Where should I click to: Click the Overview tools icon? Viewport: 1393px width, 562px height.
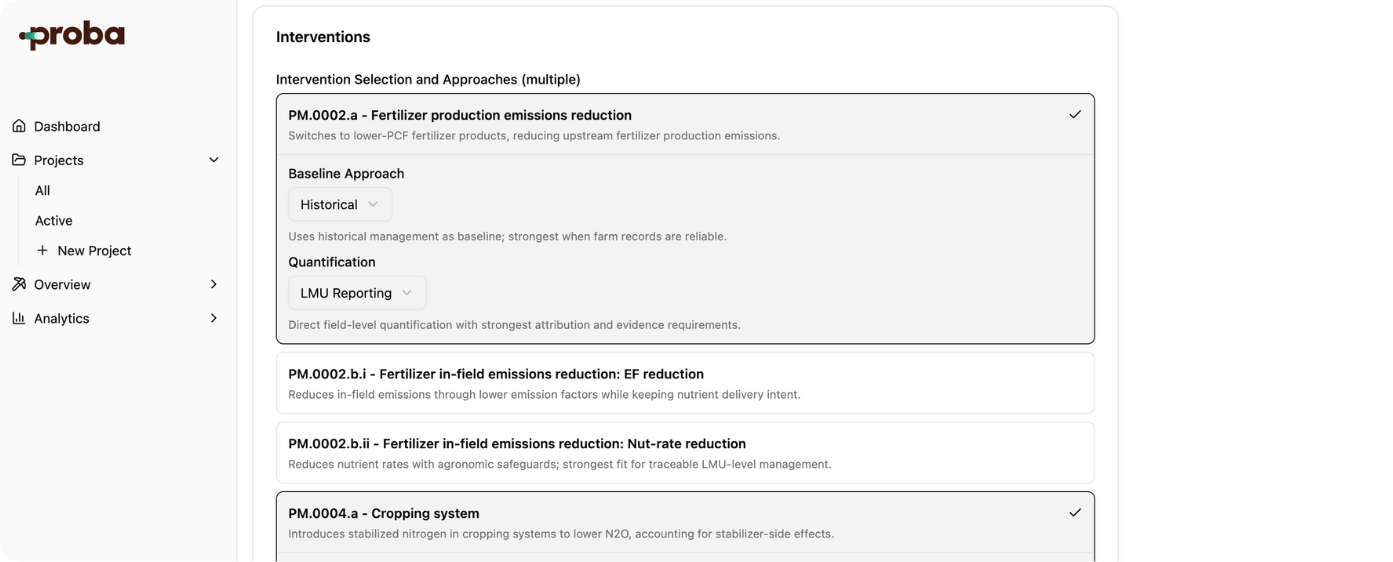coord(19,284)
